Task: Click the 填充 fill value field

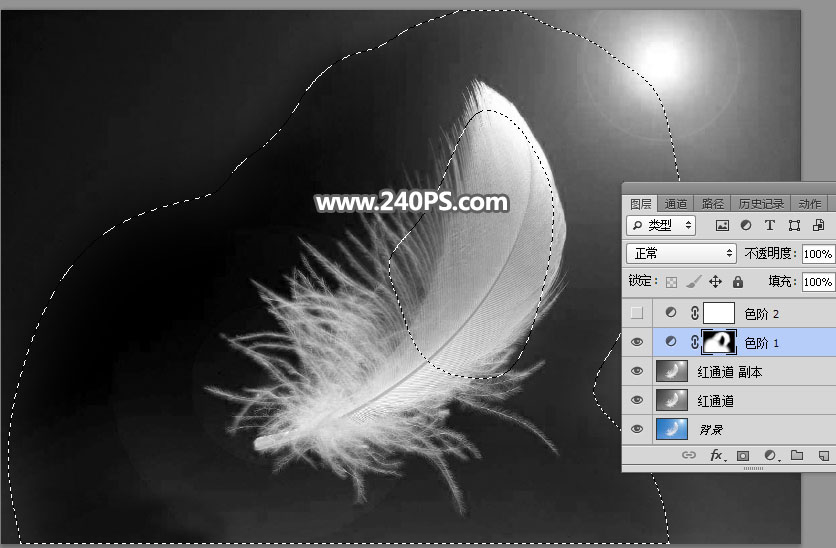Action: coord(818,281)
